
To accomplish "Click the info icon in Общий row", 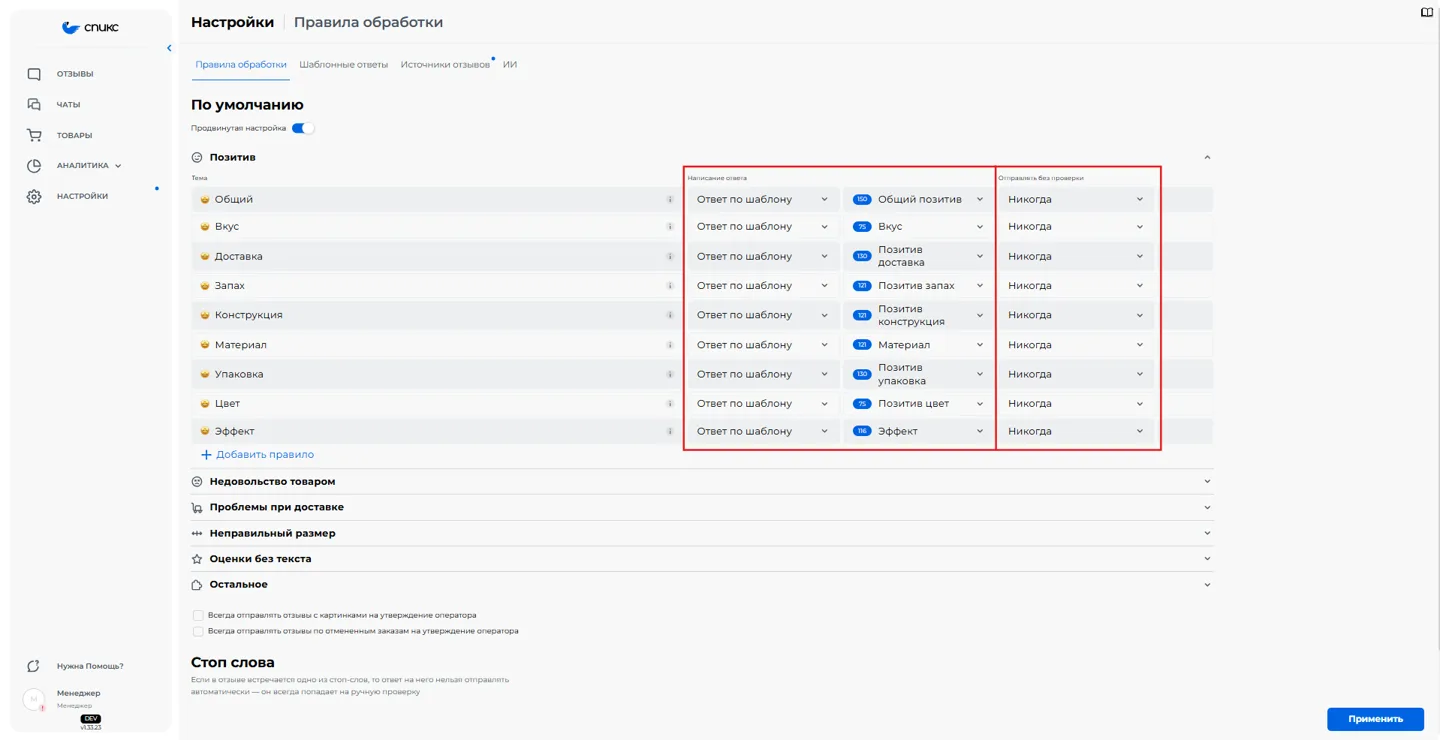I will coord(670,199).
